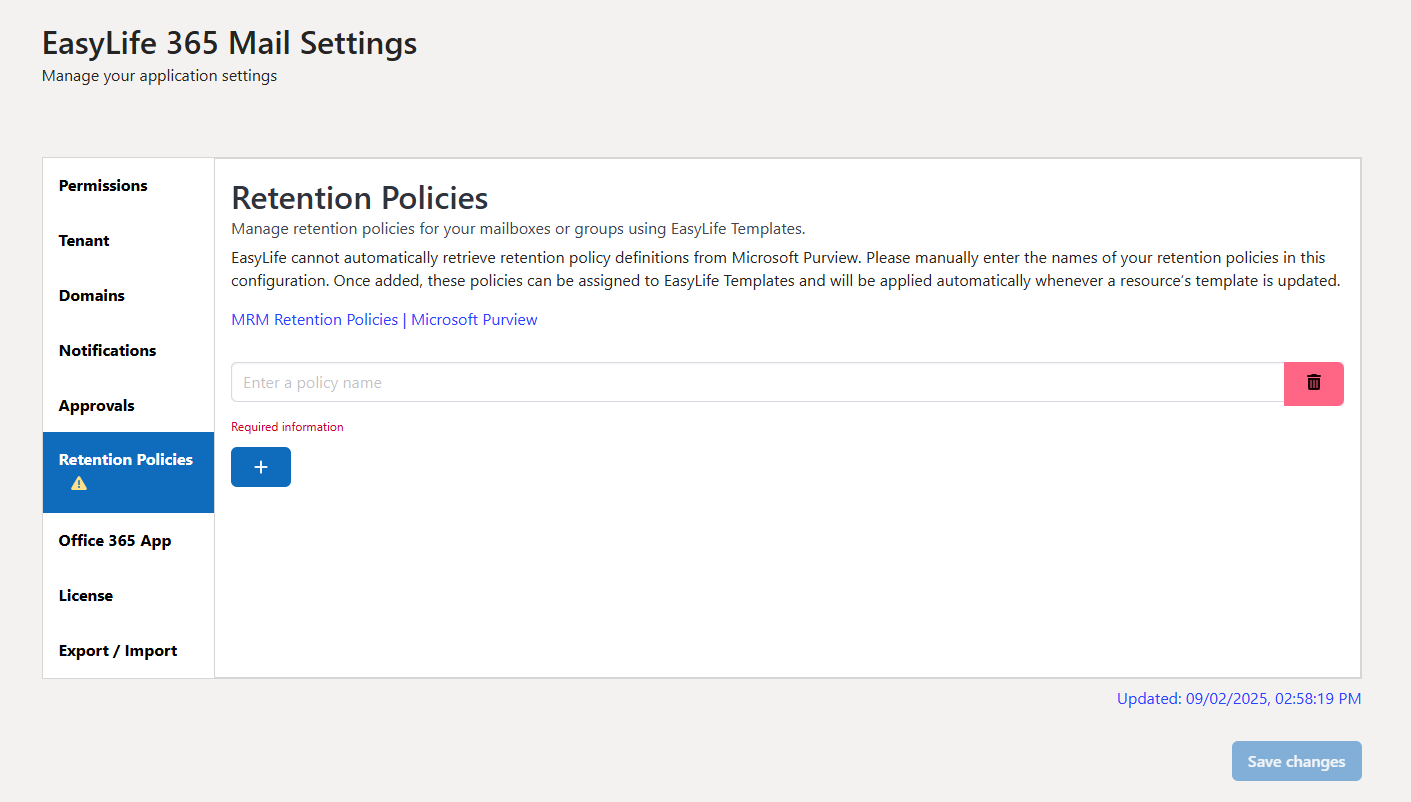Open the Export / Import section
The image size is (1411, 802).
coord(117,650)
